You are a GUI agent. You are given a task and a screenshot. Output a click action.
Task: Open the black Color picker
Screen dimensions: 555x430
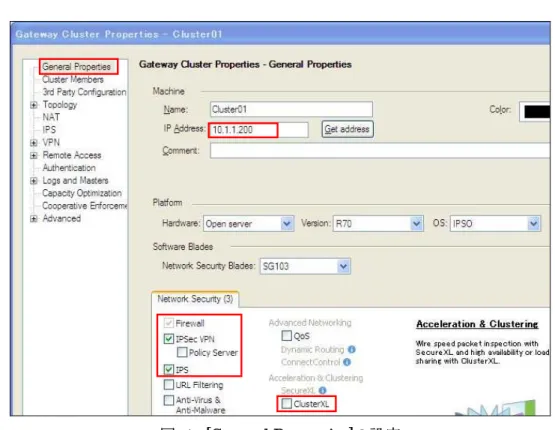click(x=535, y=112)
